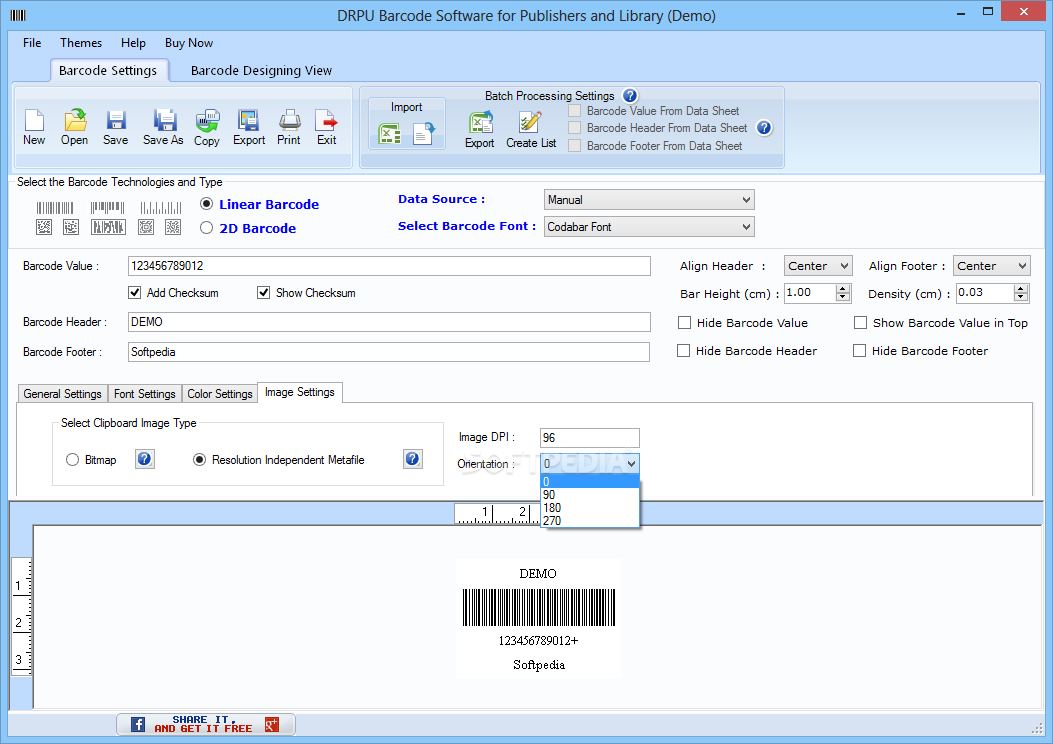Viewport: 1053px width, 744px height.
Task: Open help beside Barcode Header From Data Sheet
Action: point(764,128)
